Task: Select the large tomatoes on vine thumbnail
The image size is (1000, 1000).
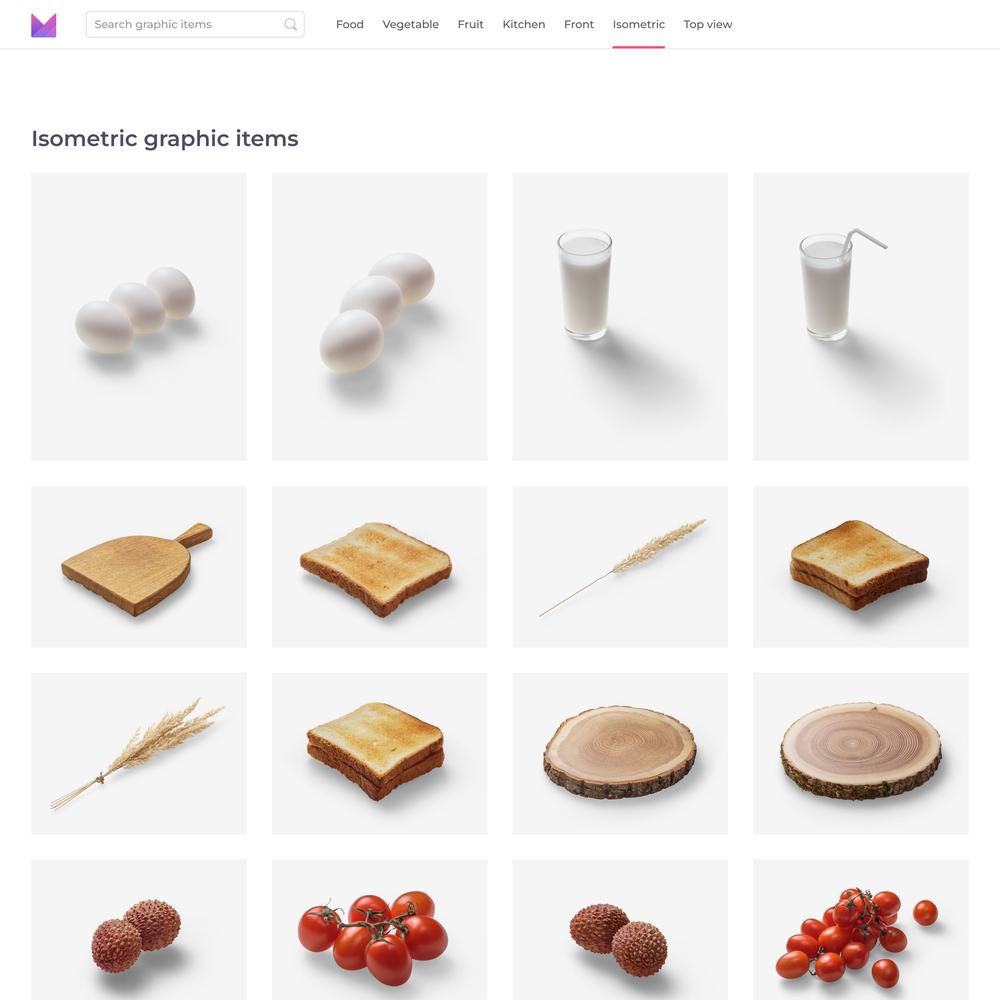Action: (379, 930)
